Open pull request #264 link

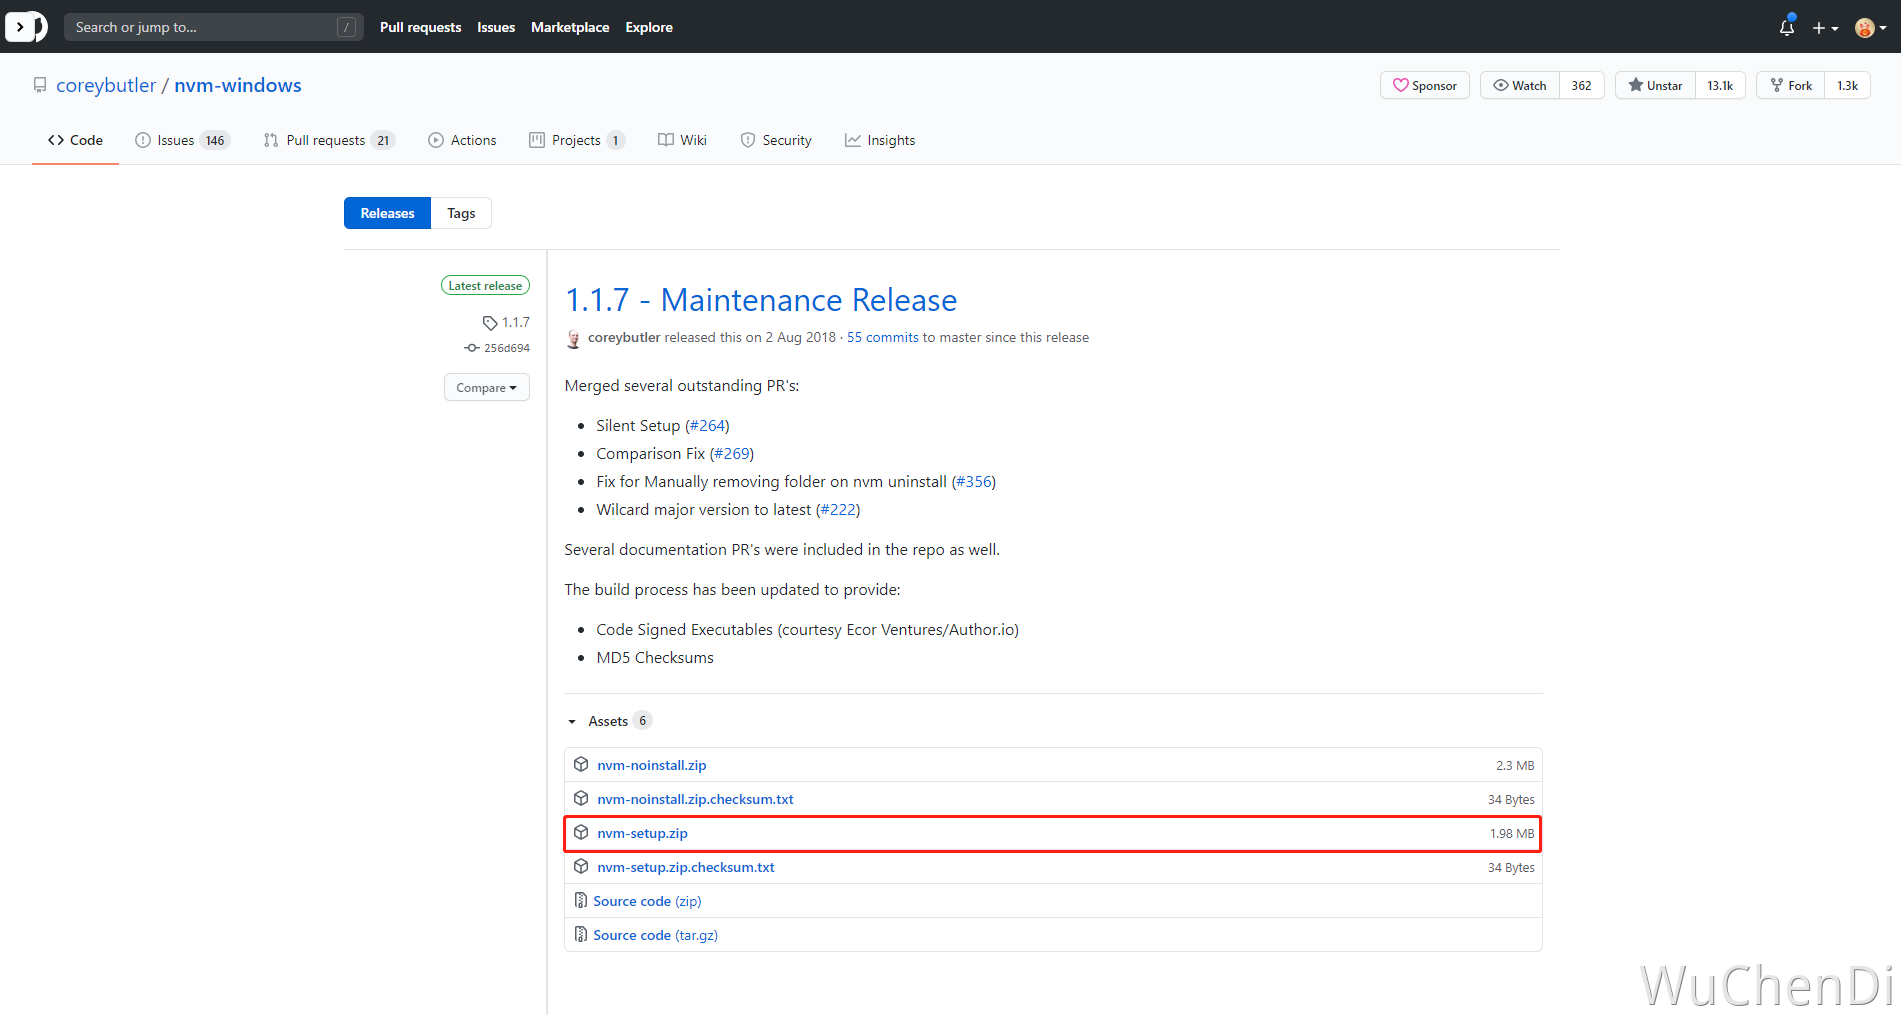tap(707, 426)
